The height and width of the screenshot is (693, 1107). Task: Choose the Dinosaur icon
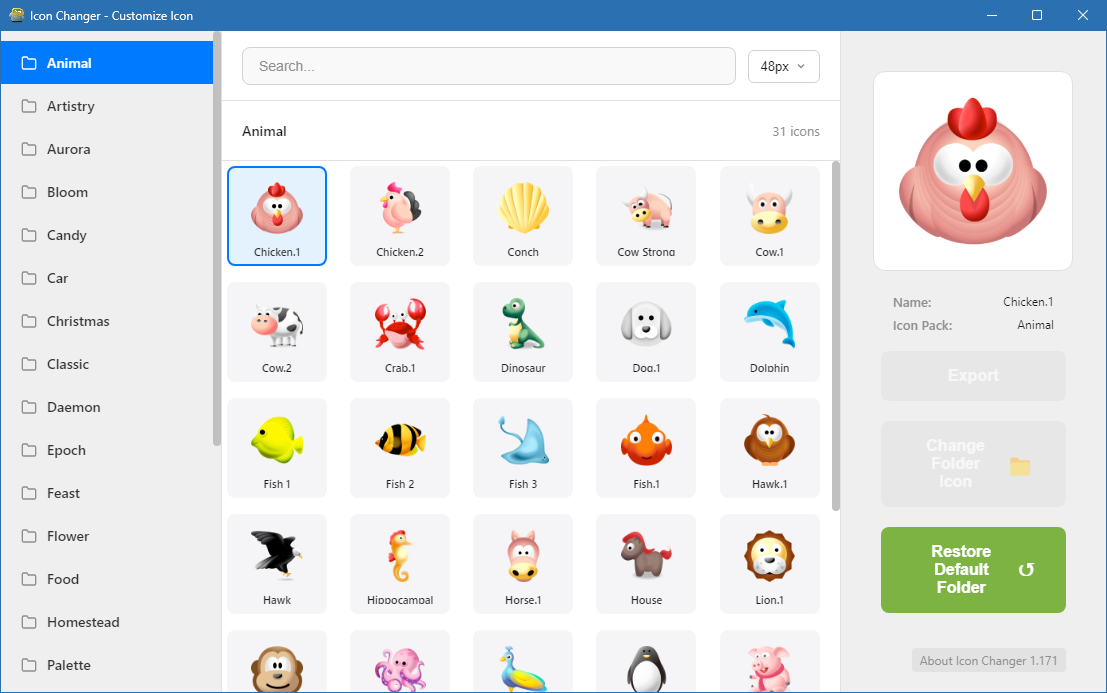click(523, 332)
